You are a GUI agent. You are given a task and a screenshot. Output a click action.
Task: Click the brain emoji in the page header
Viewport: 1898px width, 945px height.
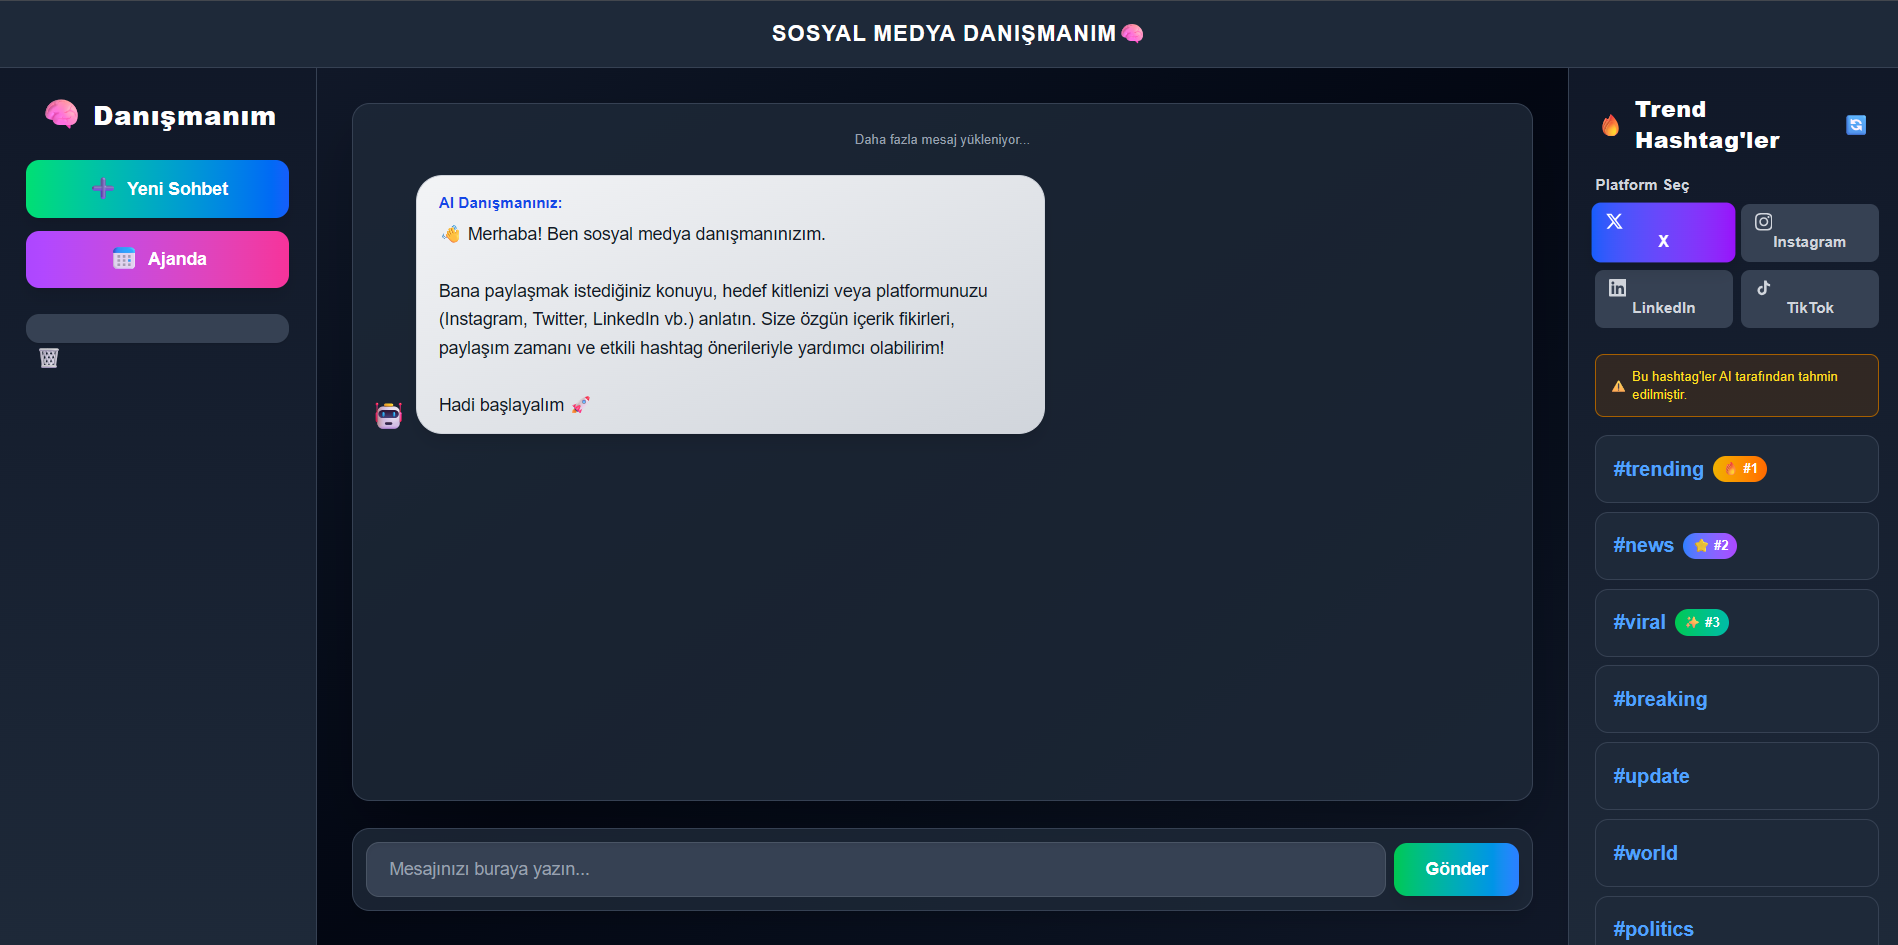(x=1132, y=33)
